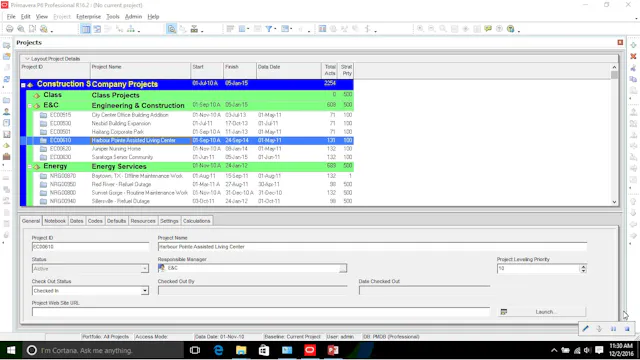
Task: Click the red close-panel icon beside Projects title
Action: (620, 42)
